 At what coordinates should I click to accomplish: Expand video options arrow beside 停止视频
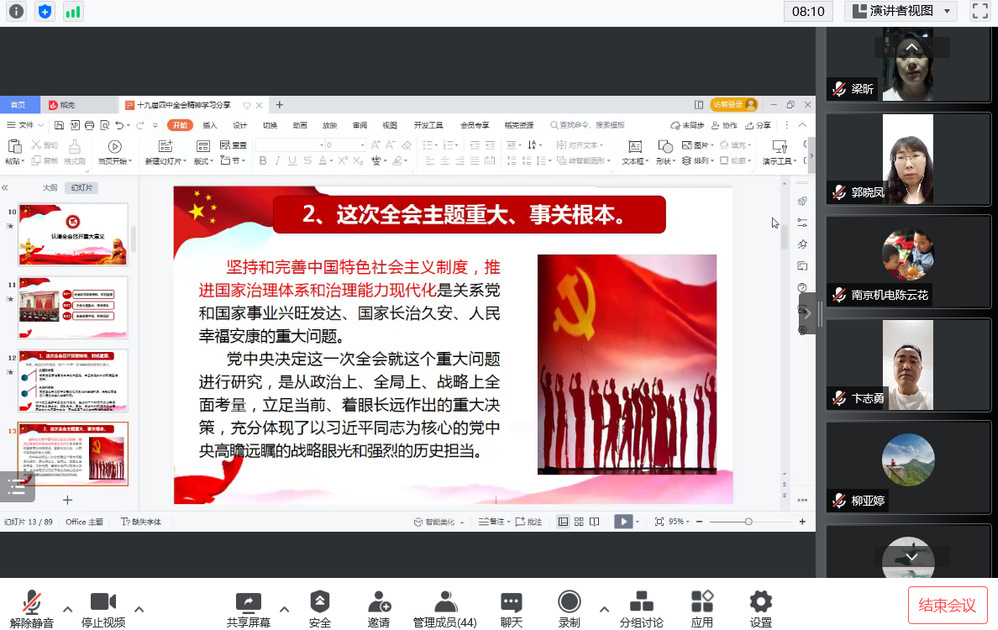(x=139, y=608)
